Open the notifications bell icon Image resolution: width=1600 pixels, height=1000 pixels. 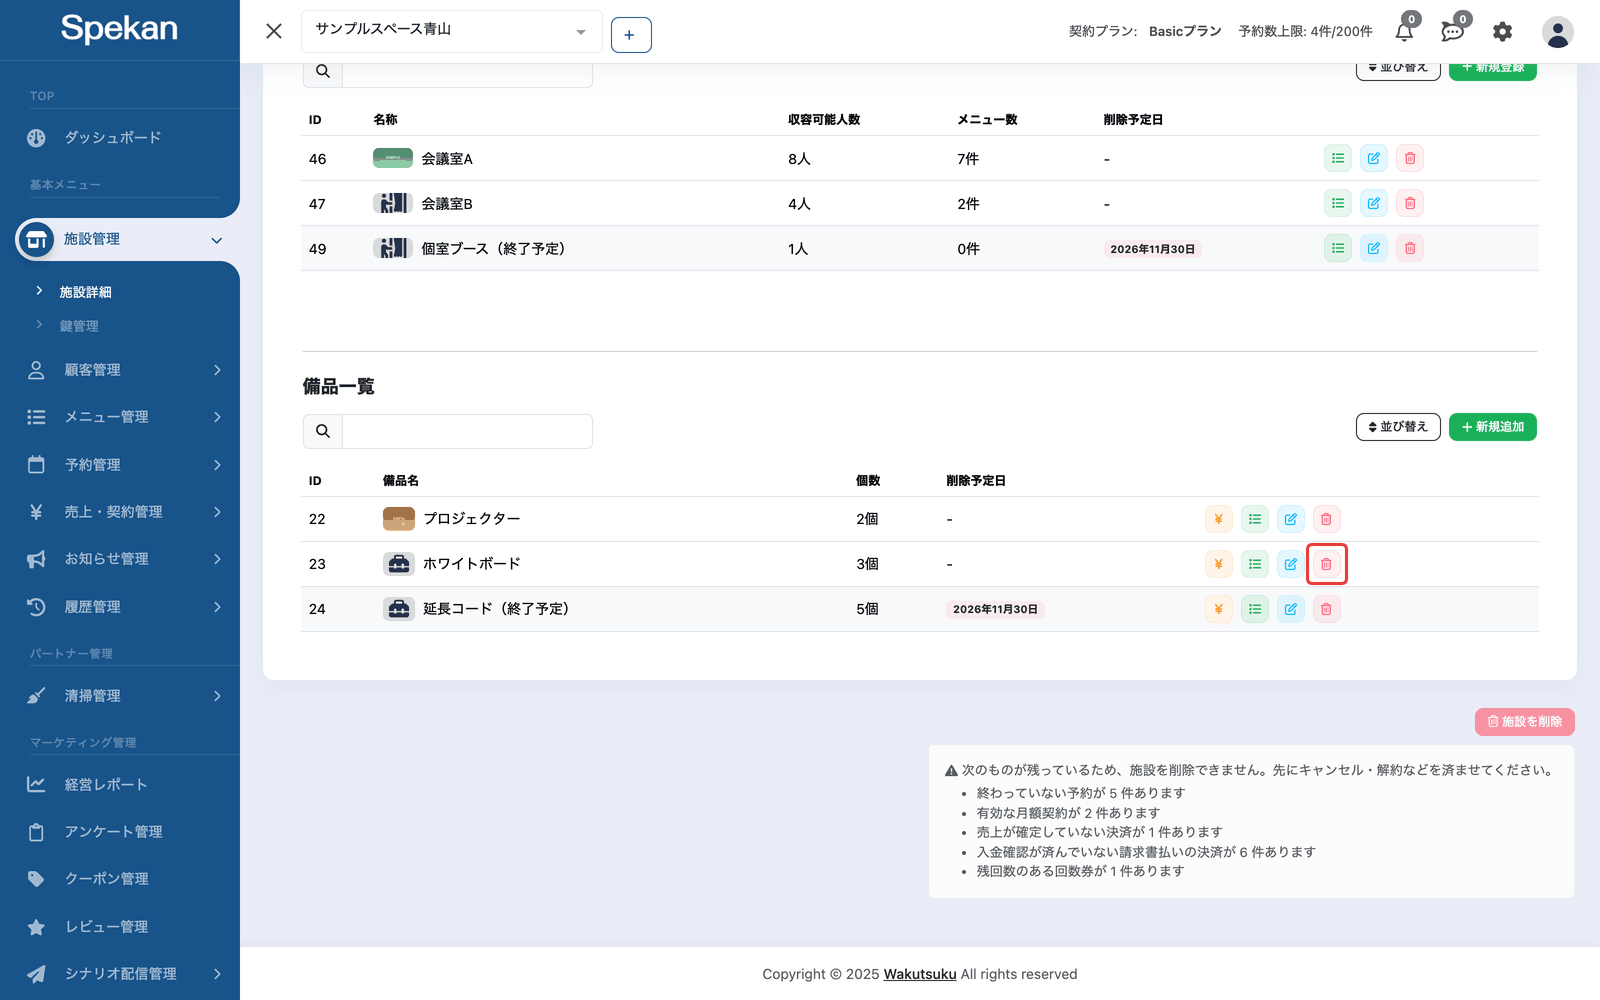click(x=1405, y=31)
